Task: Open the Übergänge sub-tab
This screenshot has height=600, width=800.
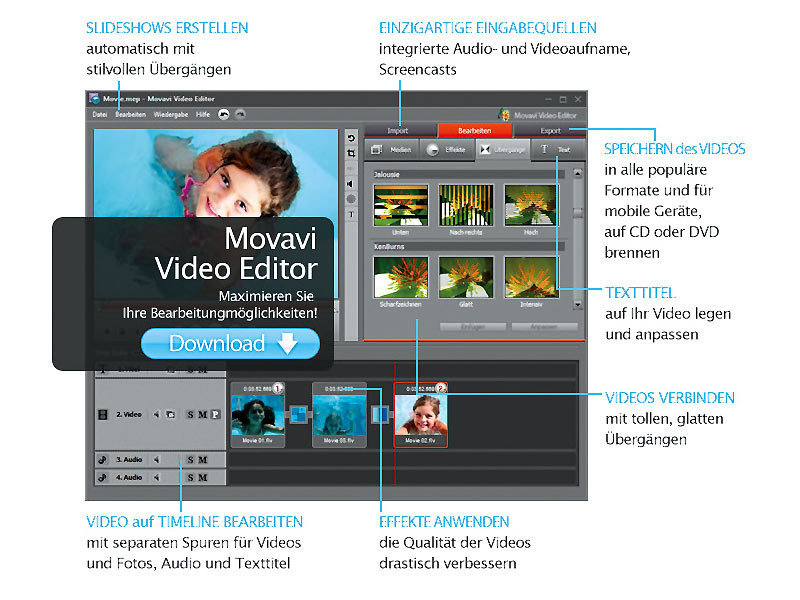Action: [x=503, y=149]
